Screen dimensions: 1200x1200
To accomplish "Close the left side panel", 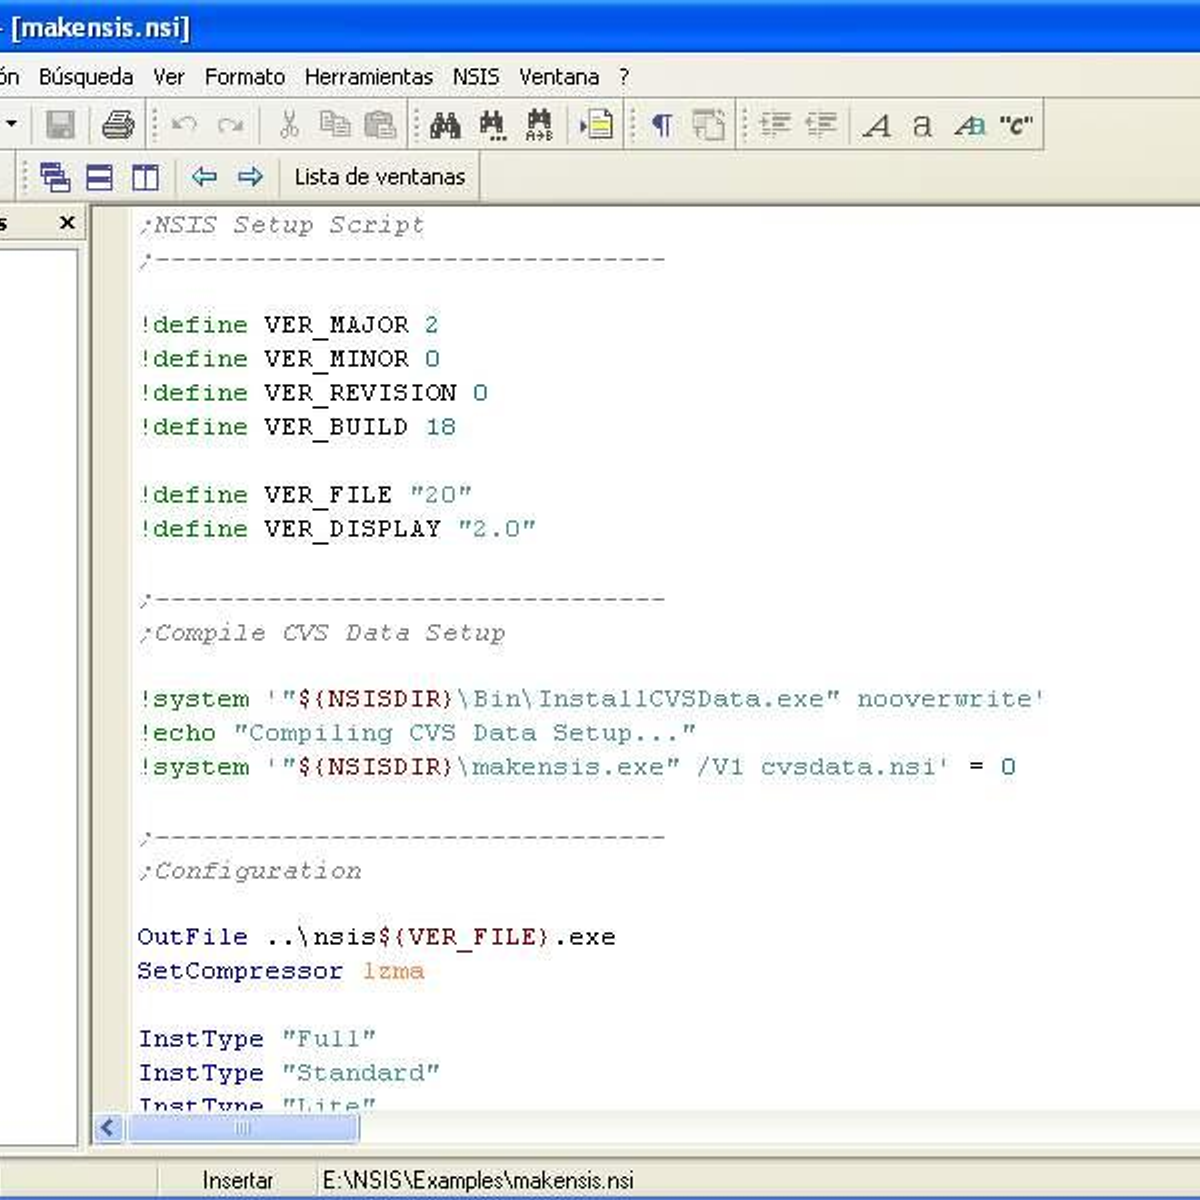I will tap(67, 223).
